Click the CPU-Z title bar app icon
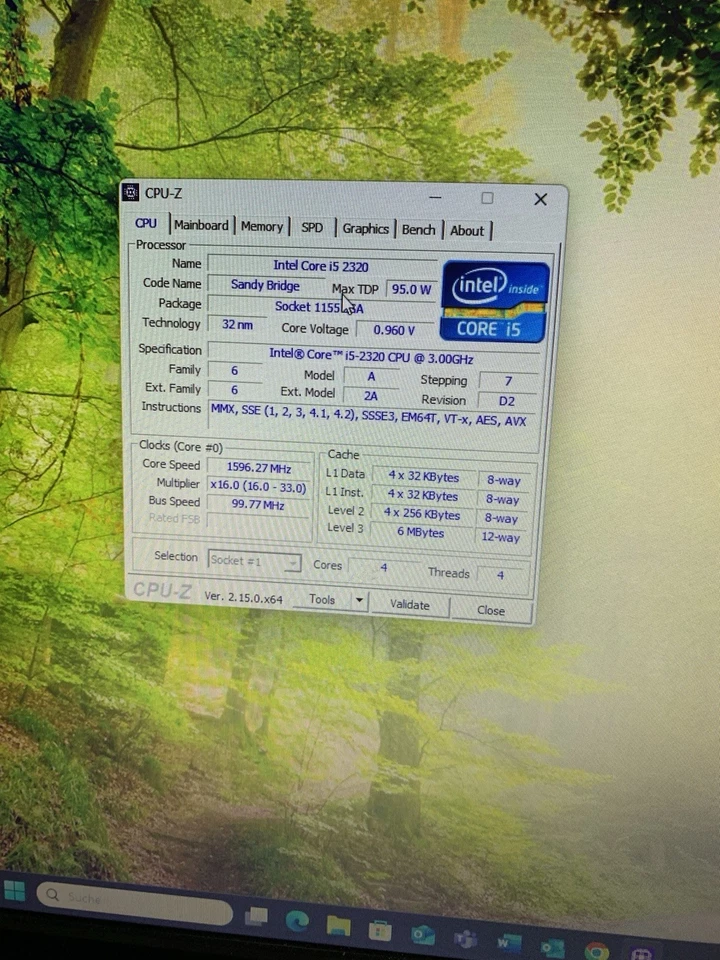The width and height of the screenshot is (720, 960). [x=130, y=192]
